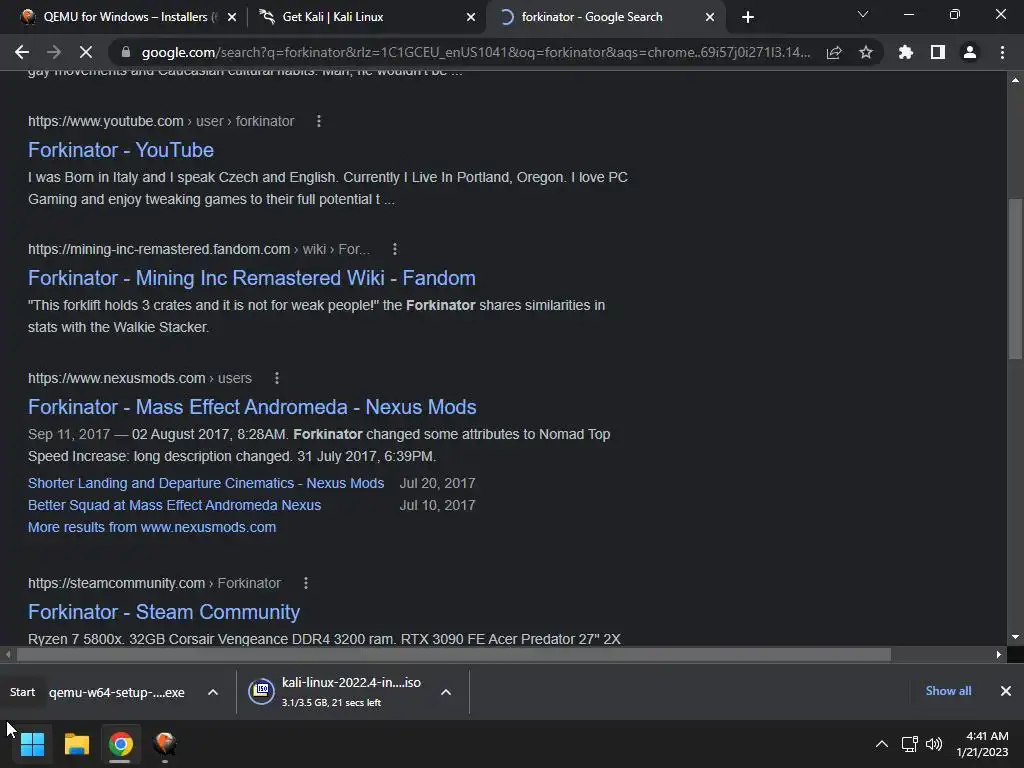The height and width of the screenshot is (768, 1024).
Task: Share this page from the address bar
Action: [834, 52]
